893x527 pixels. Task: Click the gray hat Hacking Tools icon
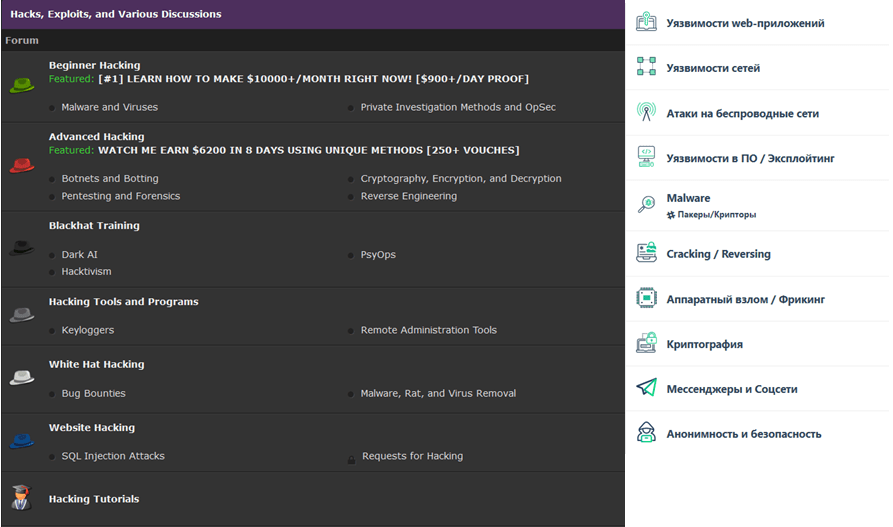pyautogui.click(x=22, y=315)
